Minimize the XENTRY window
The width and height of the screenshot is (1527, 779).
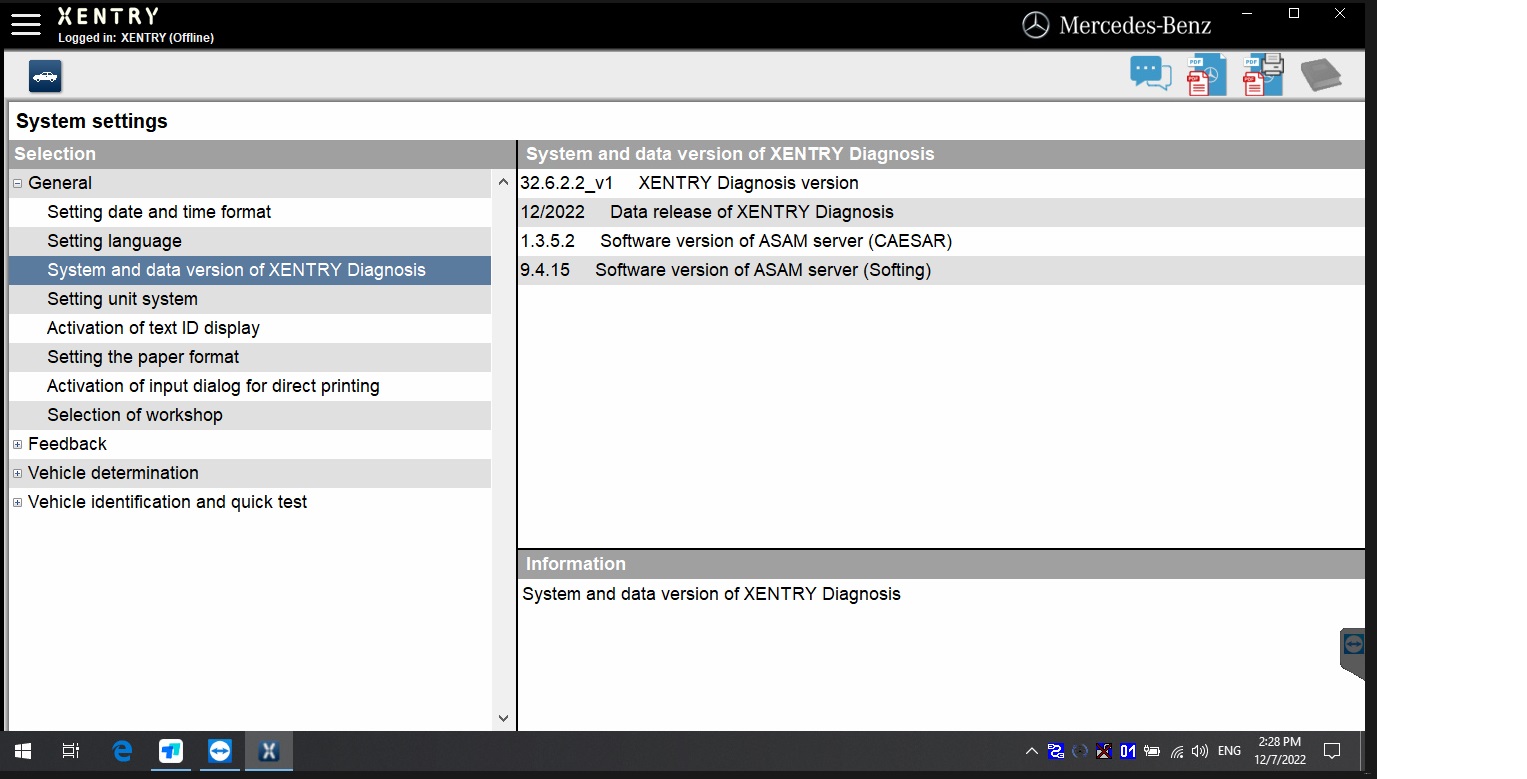pyautogui.click(x=1247, y=14)
